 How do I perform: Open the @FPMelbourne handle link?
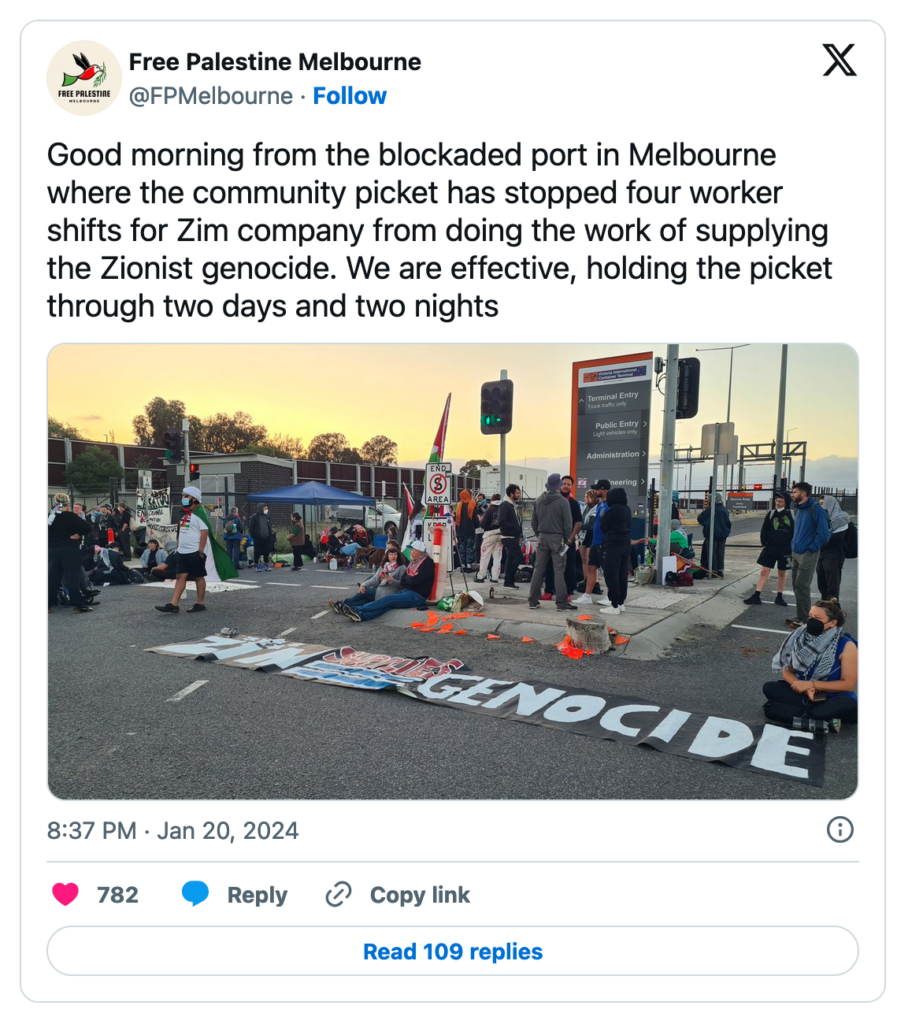[210, 96]
